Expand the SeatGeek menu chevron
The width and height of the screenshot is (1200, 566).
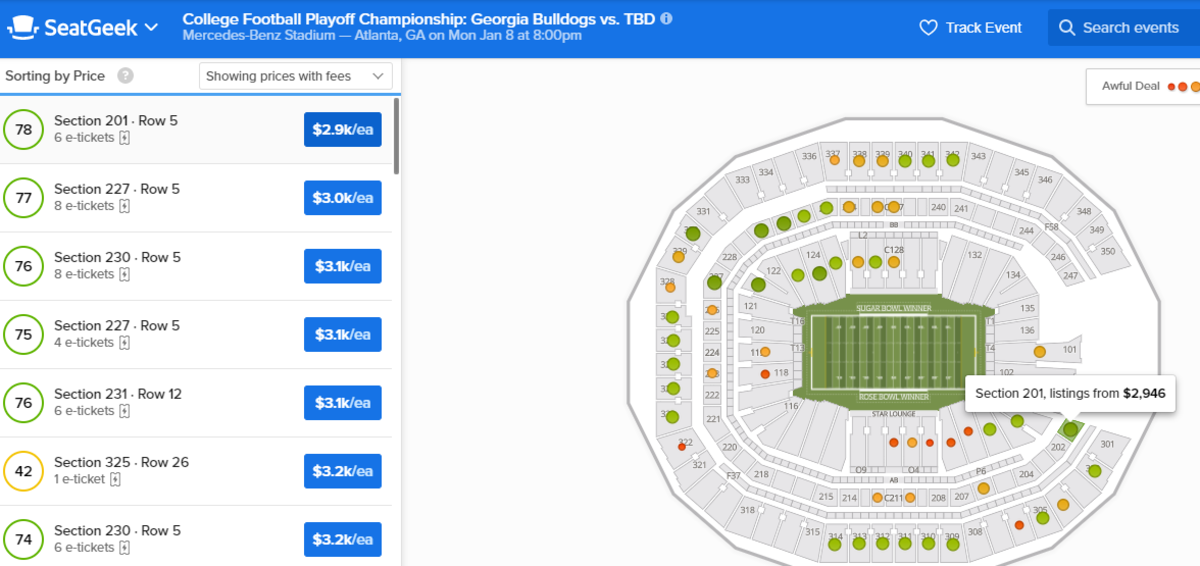(152, 27)
